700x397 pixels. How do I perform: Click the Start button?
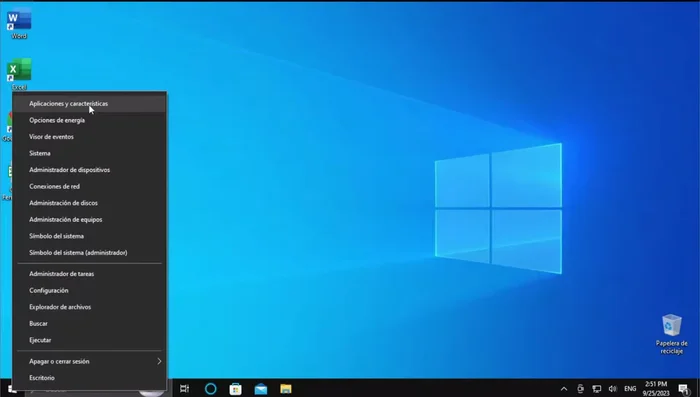click(x=12, y=390)
